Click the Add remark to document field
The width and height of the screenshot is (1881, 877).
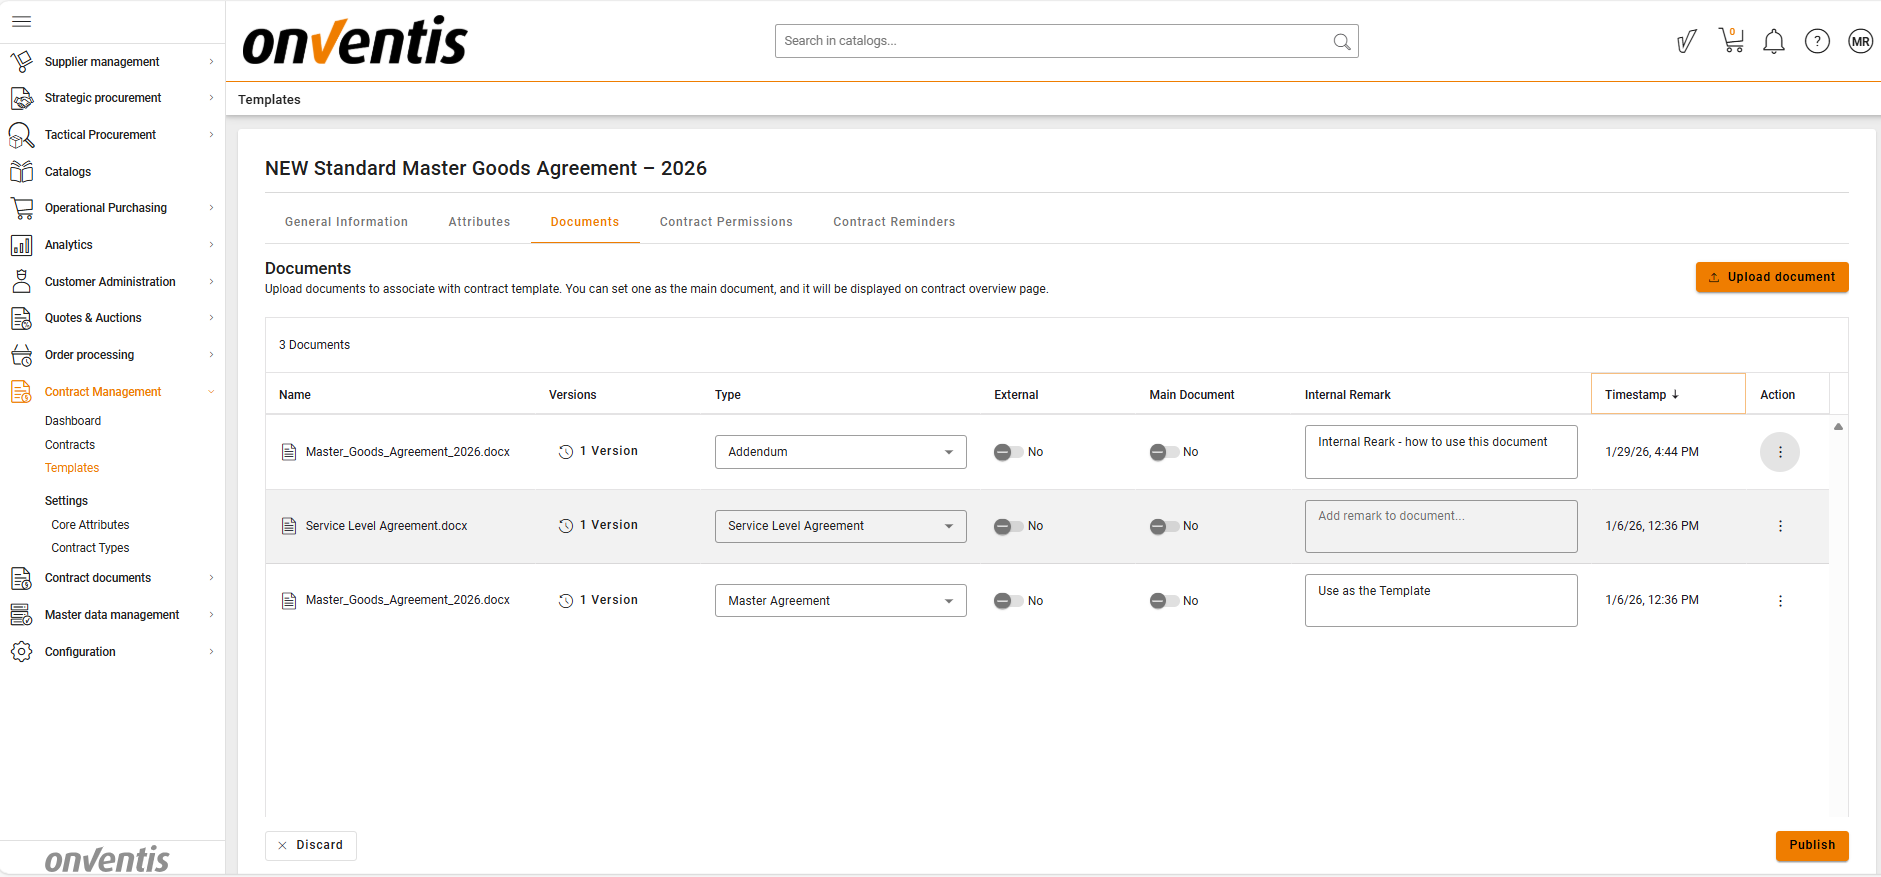pos(1440,526)
